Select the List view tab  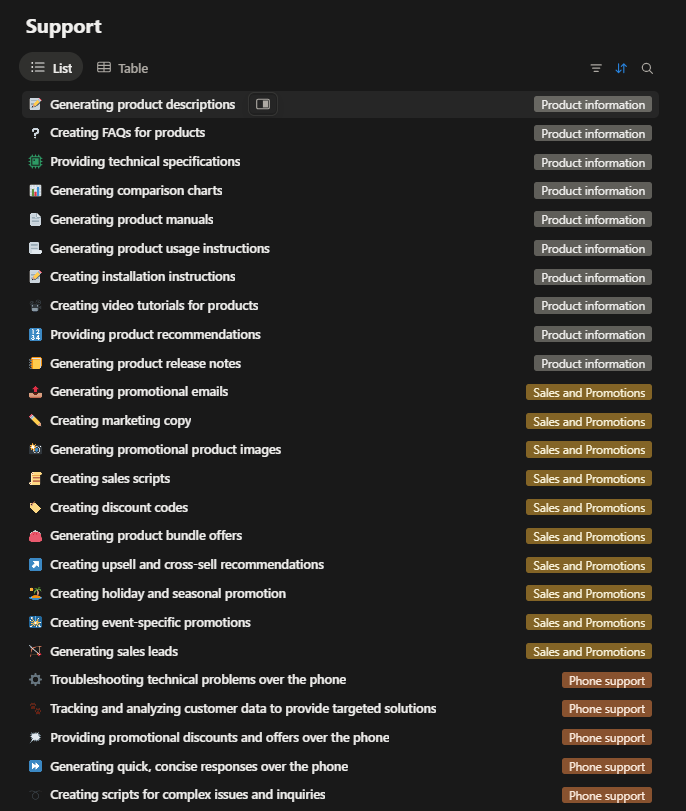51,67
